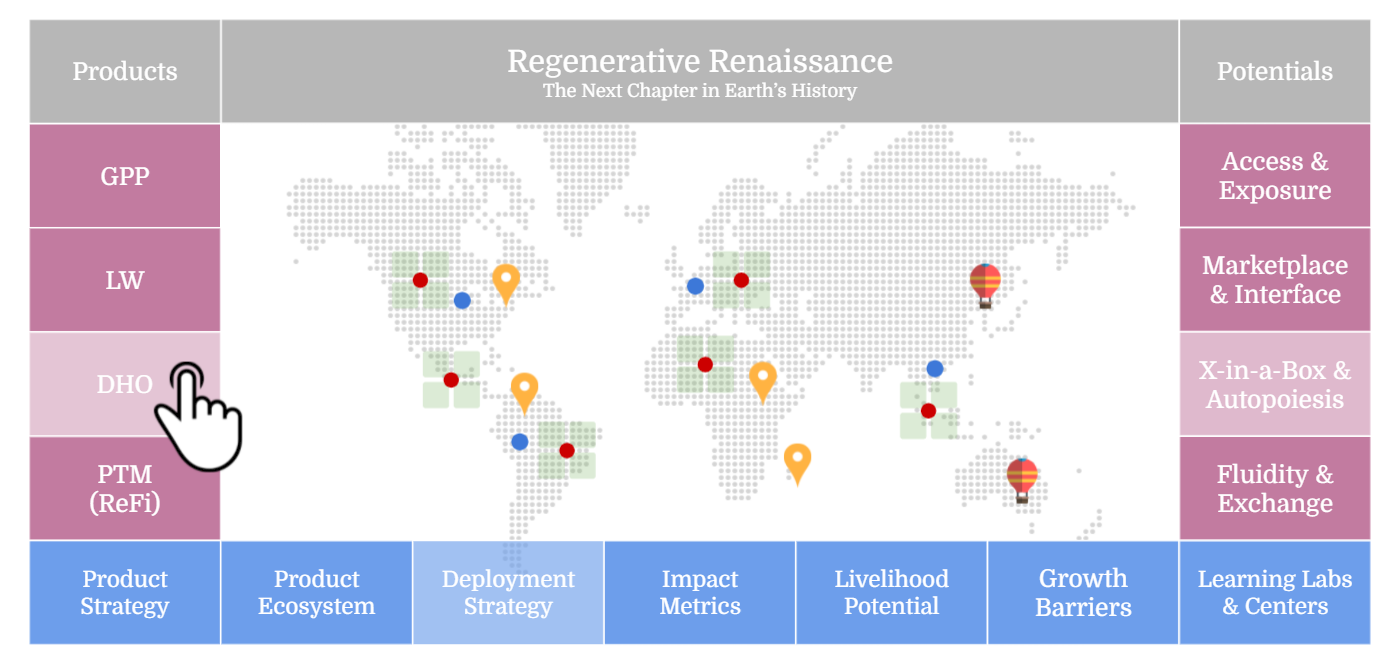Show the Growth Barriers tab

(1084, 592)
